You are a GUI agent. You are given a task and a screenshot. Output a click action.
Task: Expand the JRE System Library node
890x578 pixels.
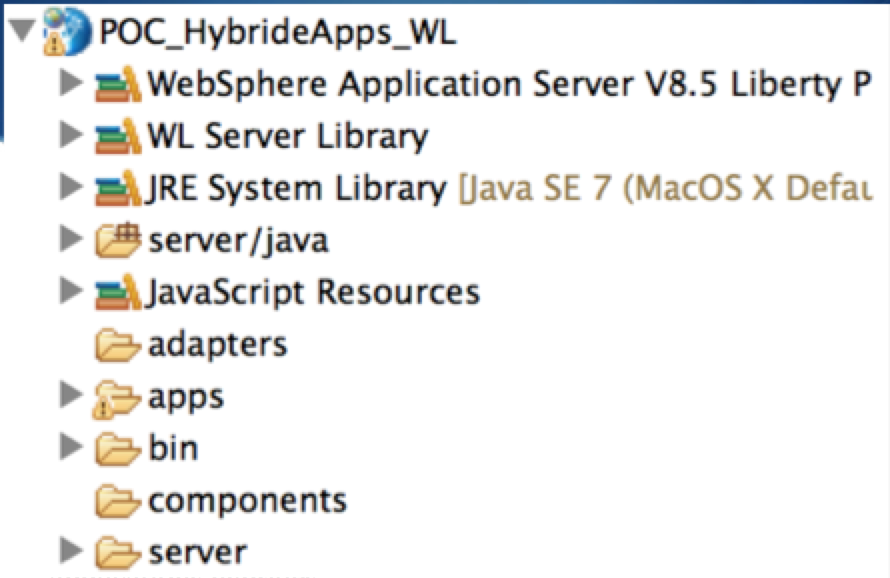69,187
